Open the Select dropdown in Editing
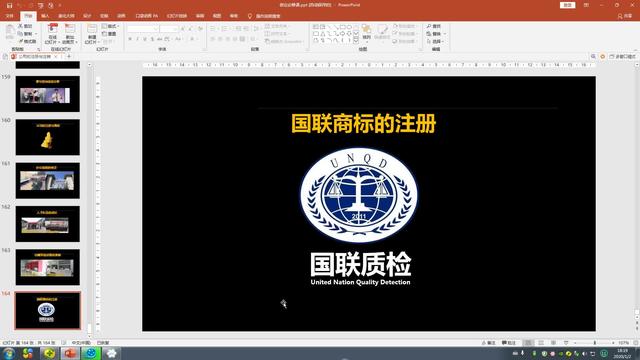The height and width of the screenshot is (360, 640). pos(436,41)
